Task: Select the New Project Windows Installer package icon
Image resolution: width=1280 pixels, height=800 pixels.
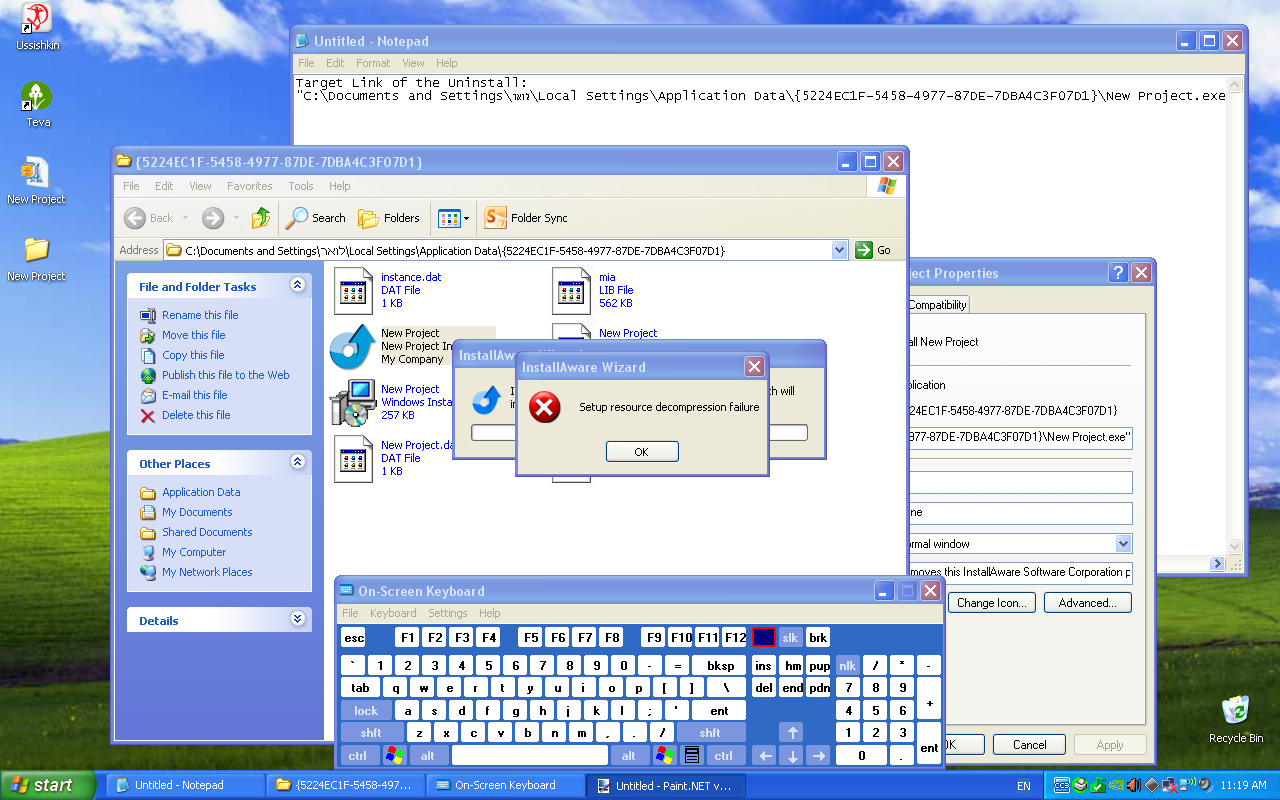Action: click(352, 402)
